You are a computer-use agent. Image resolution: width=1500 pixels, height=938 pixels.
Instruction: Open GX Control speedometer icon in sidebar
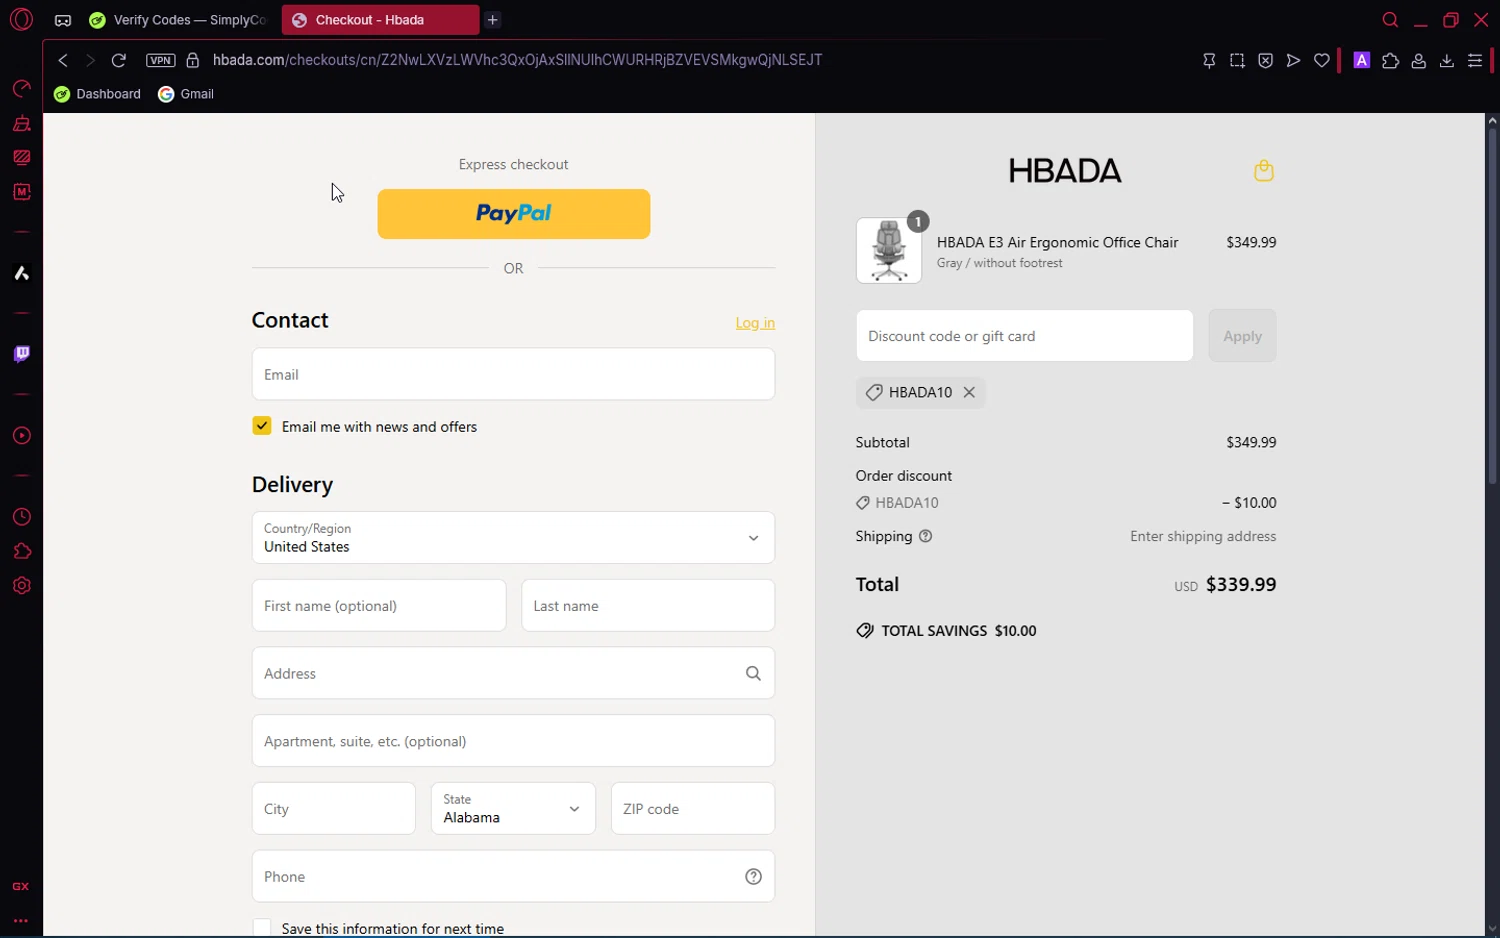point(21,89)
